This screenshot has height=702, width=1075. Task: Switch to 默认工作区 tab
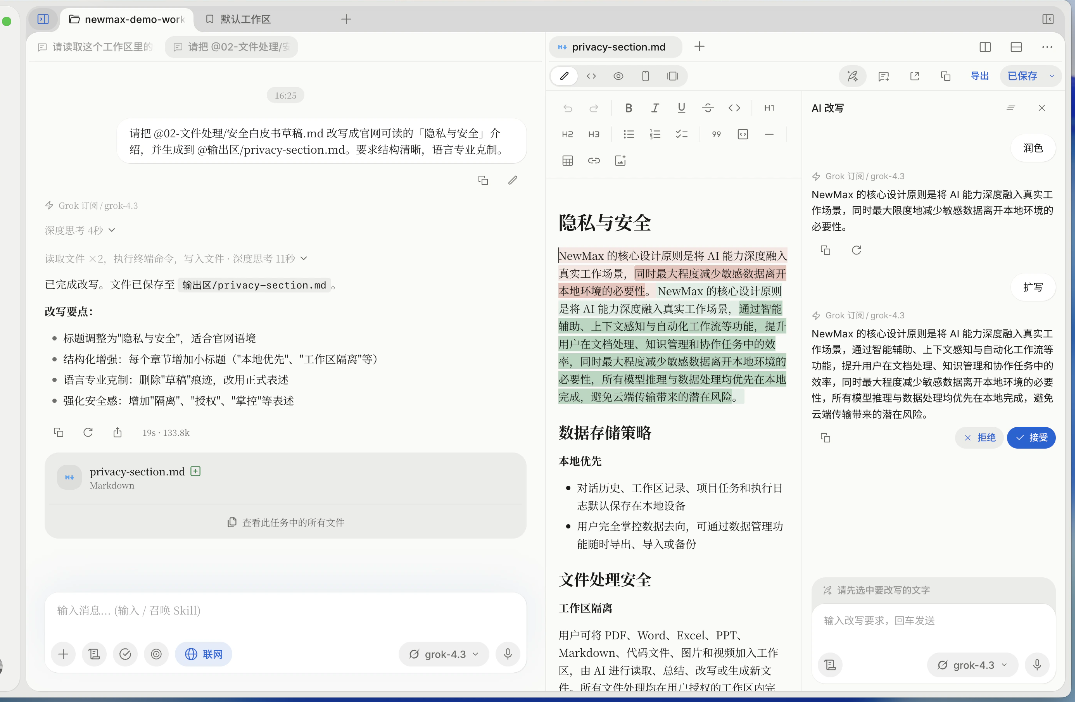click(239, 19)
